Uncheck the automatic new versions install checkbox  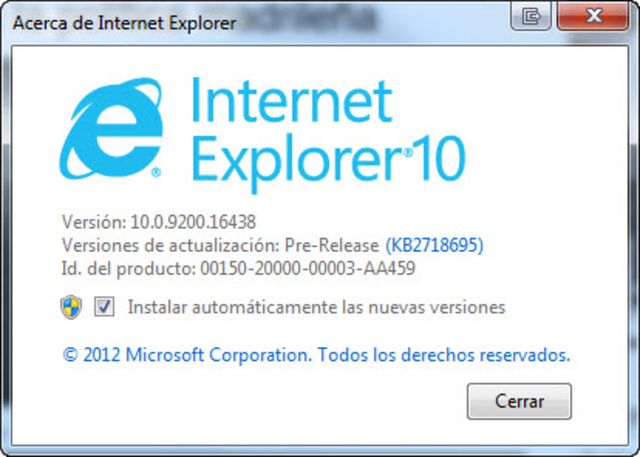coord(104,307)
